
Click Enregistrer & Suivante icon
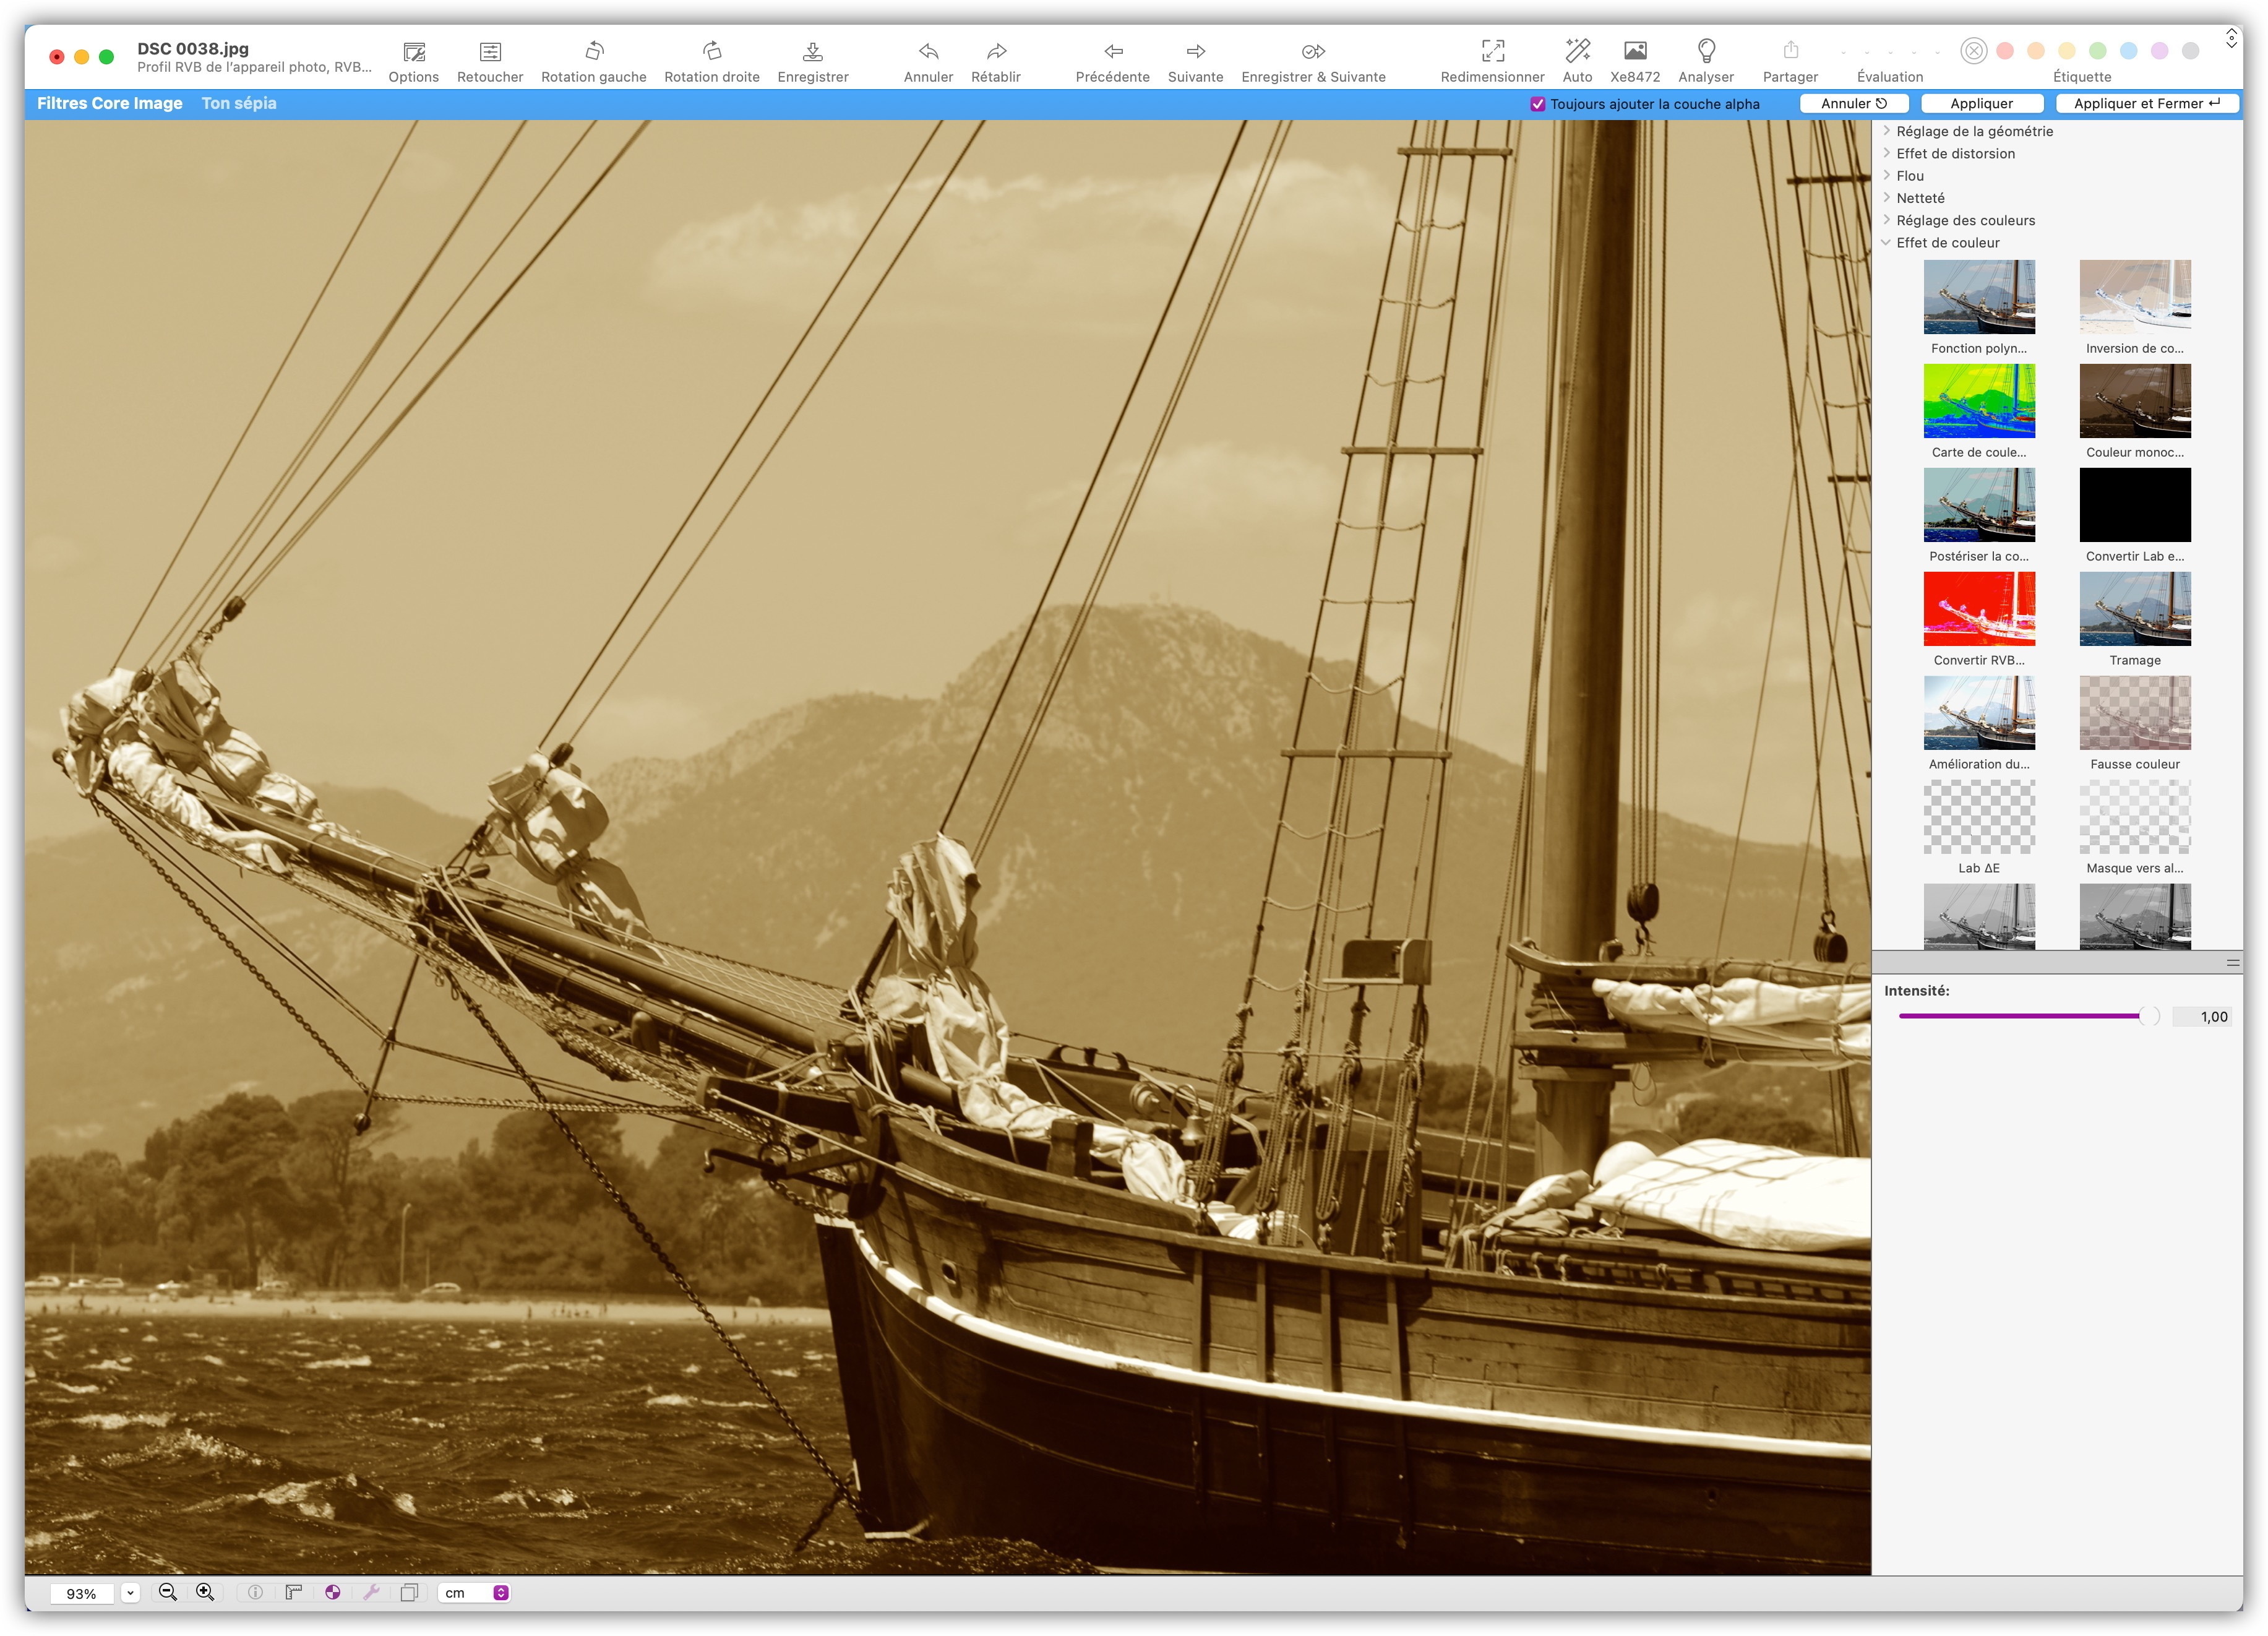(1313, 51)
